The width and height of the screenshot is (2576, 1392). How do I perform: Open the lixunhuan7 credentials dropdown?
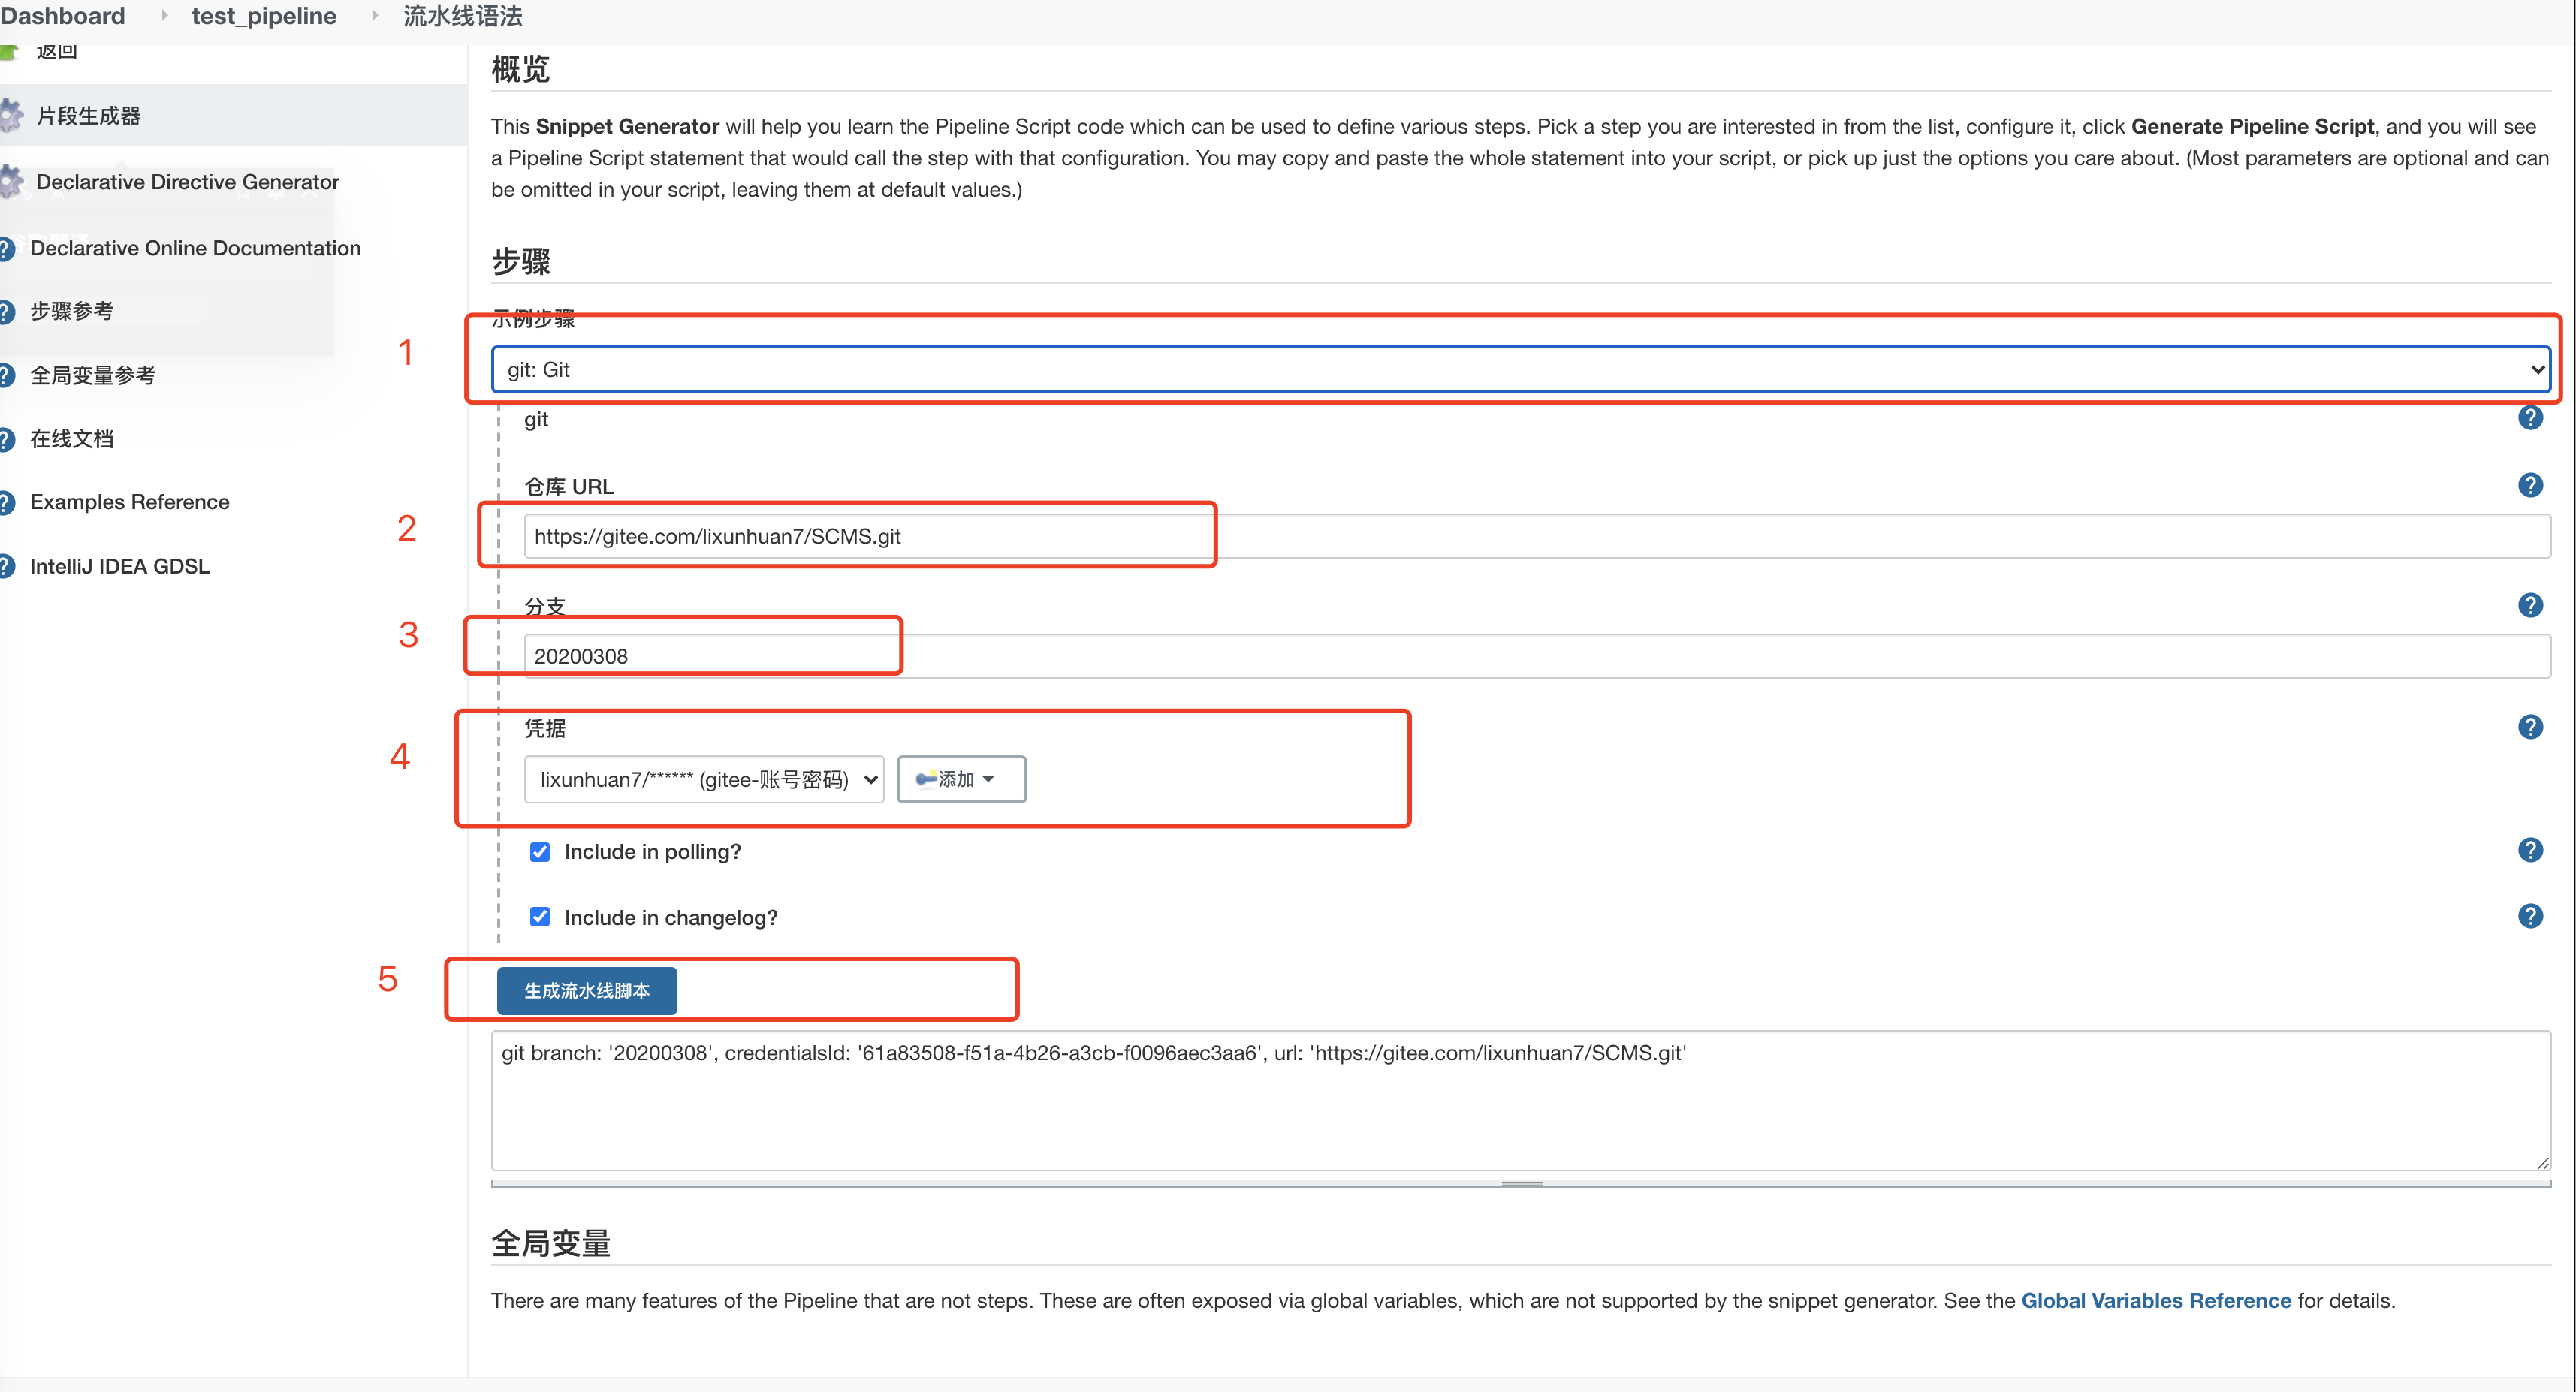tap(704, 779)
